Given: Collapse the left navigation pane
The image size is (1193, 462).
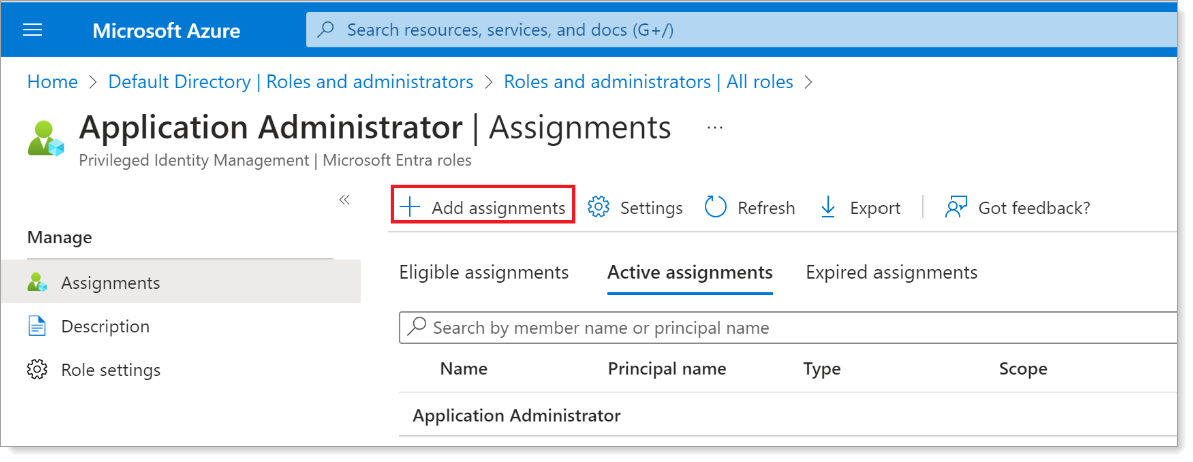Looking at the screenshot, I should coord(344,199).
